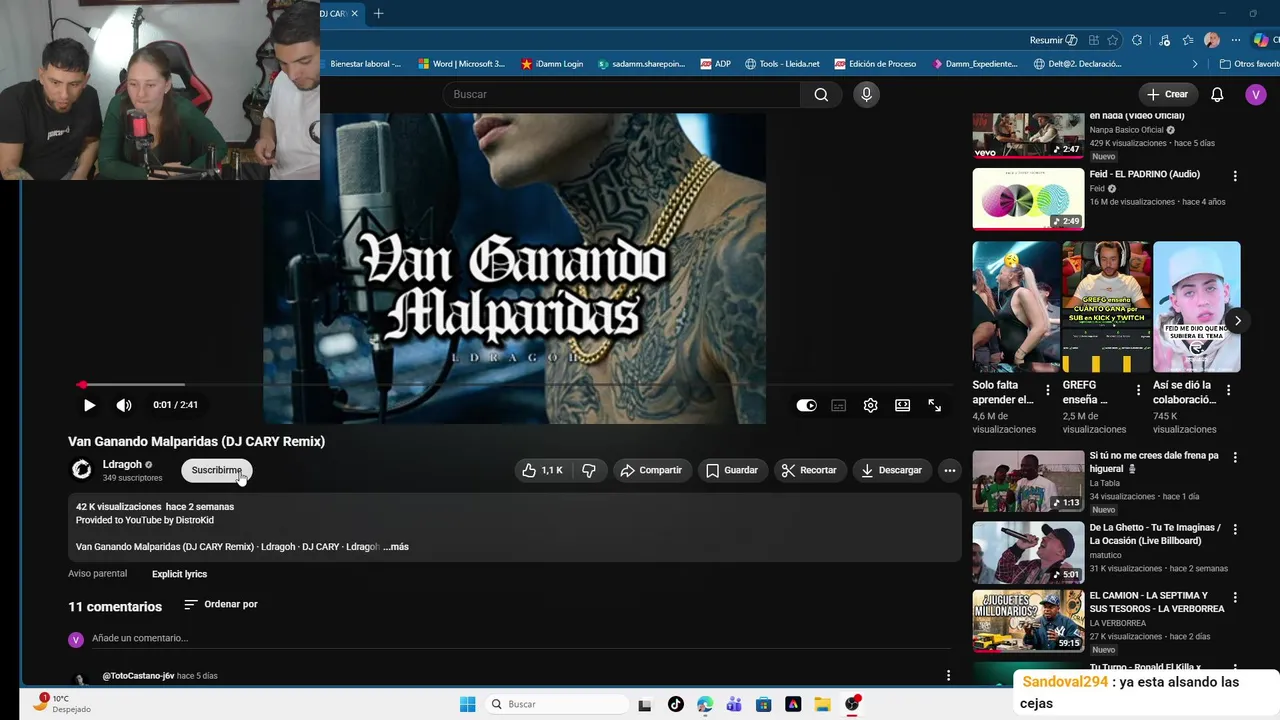Dislike the video with thumbs down

589,470
